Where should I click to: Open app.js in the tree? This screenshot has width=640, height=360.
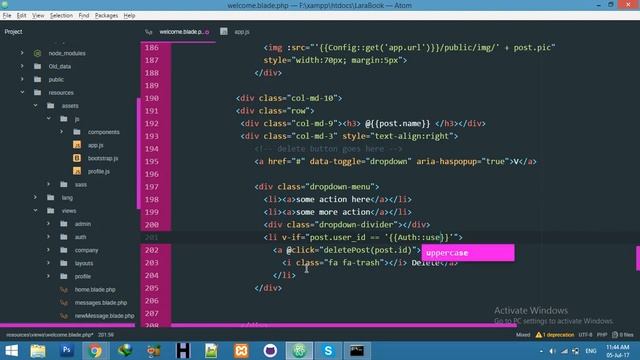[x=96, y=145]
